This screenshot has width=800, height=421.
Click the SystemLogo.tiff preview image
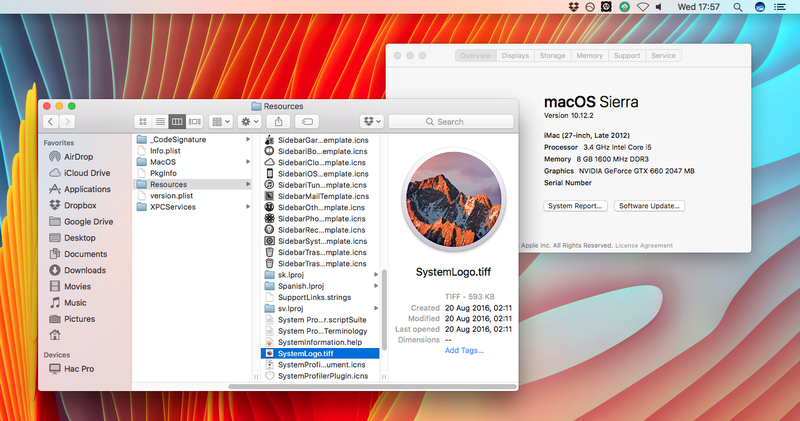pos(454,200)
